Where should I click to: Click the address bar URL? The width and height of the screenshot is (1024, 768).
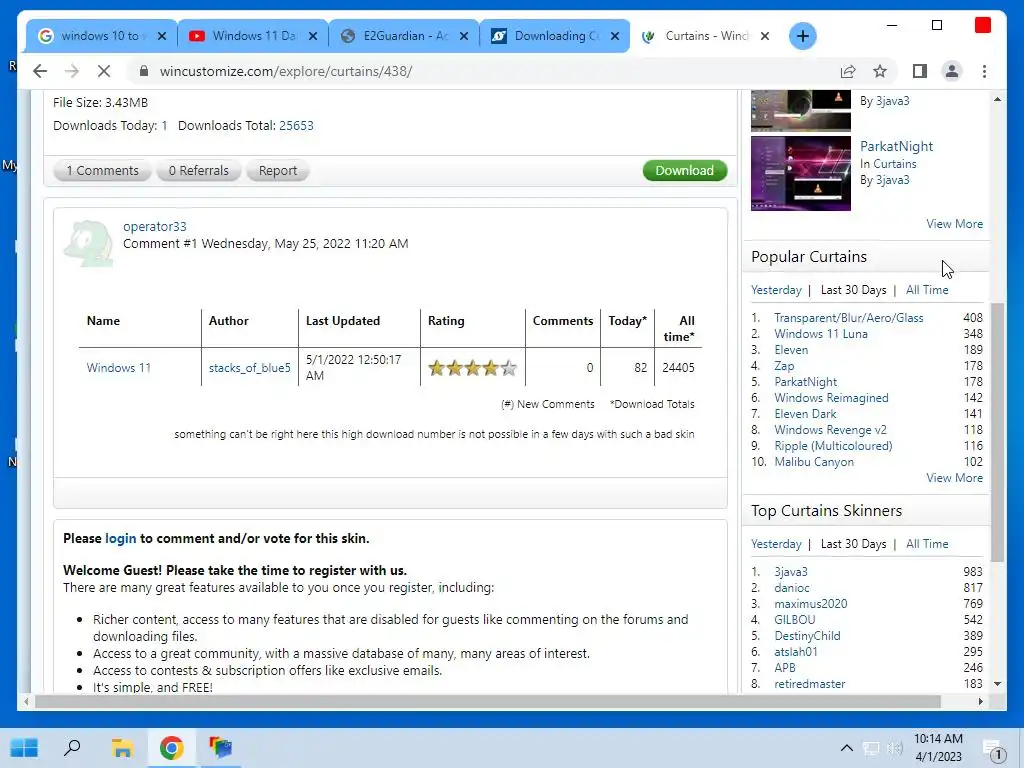click(285, 71)
